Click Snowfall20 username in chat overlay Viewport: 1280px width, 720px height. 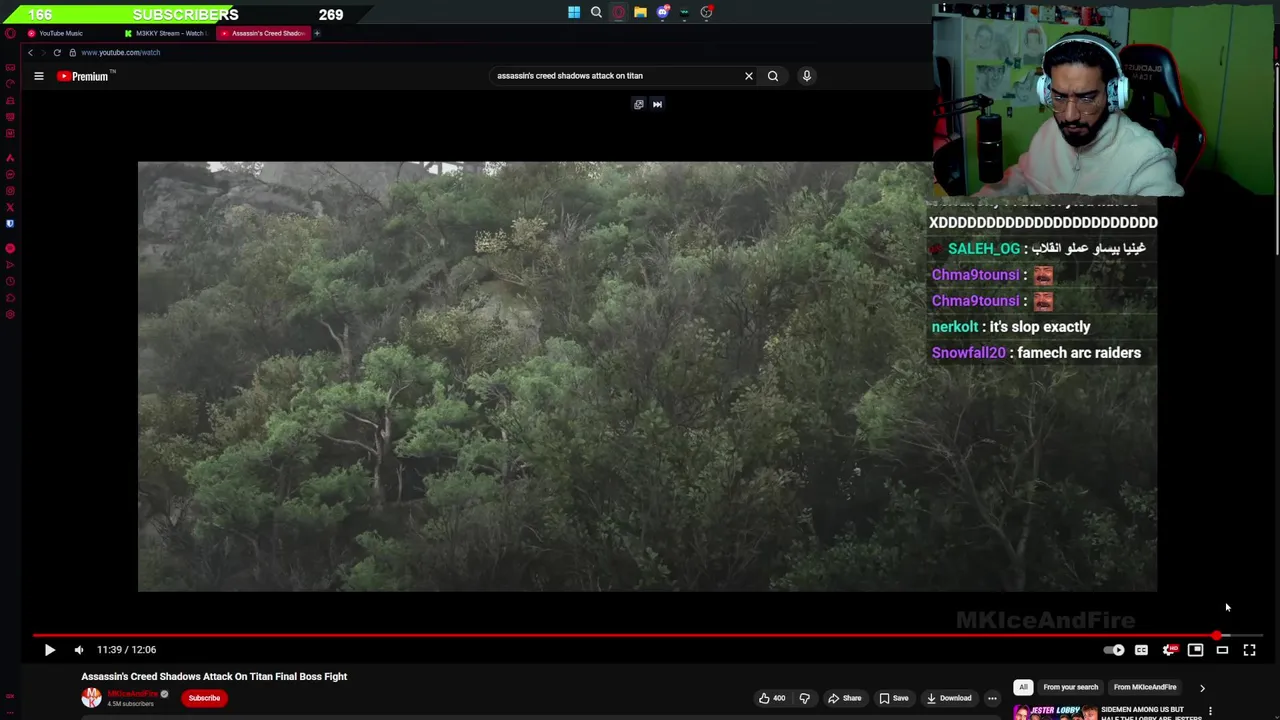[x=968, y=353]
